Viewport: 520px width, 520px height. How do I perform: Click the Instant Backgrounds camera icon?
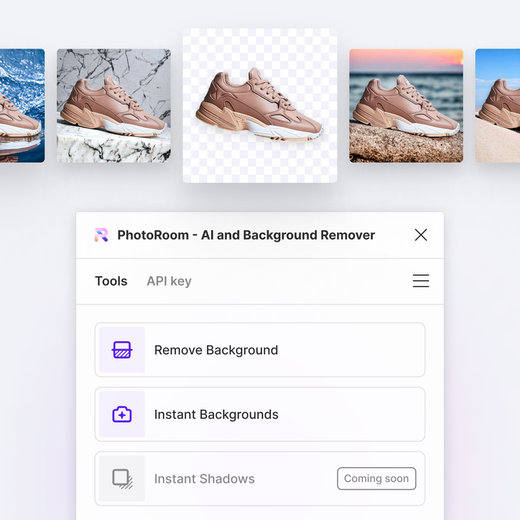(x=122, y=414)
